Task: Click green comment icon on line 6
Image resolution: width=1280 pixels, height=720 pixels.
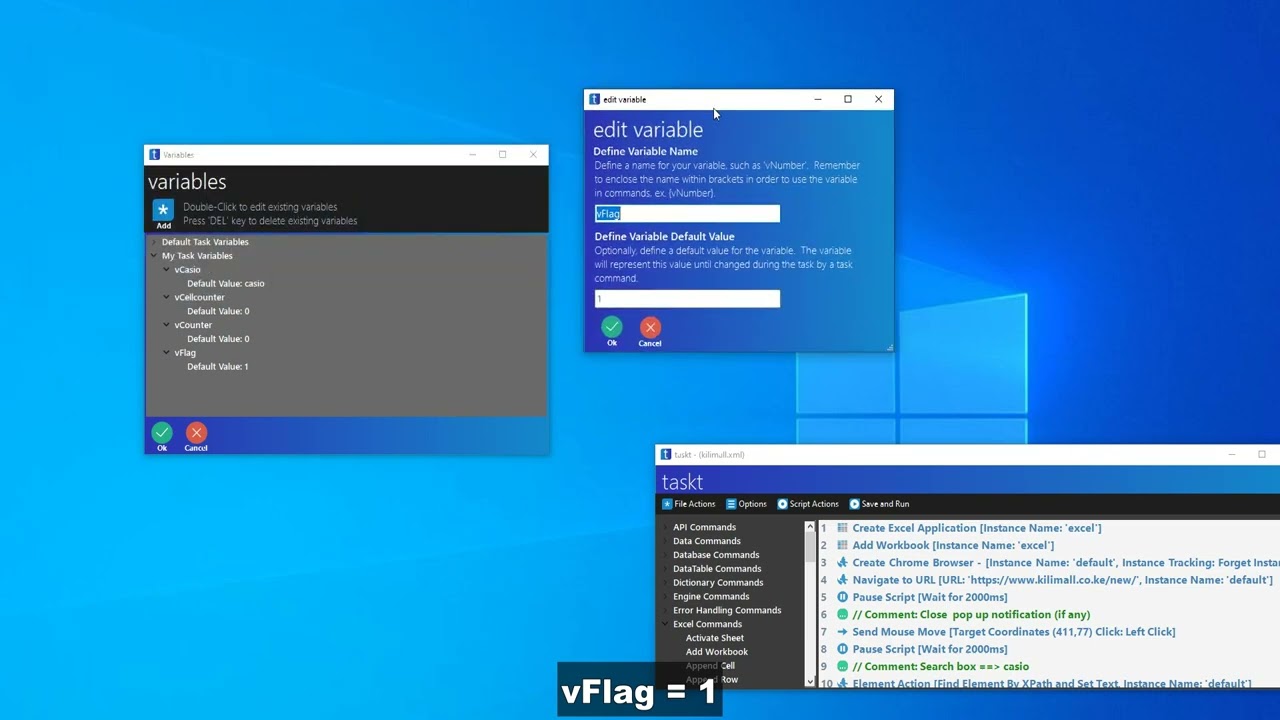Action: [x=843, y=614]
